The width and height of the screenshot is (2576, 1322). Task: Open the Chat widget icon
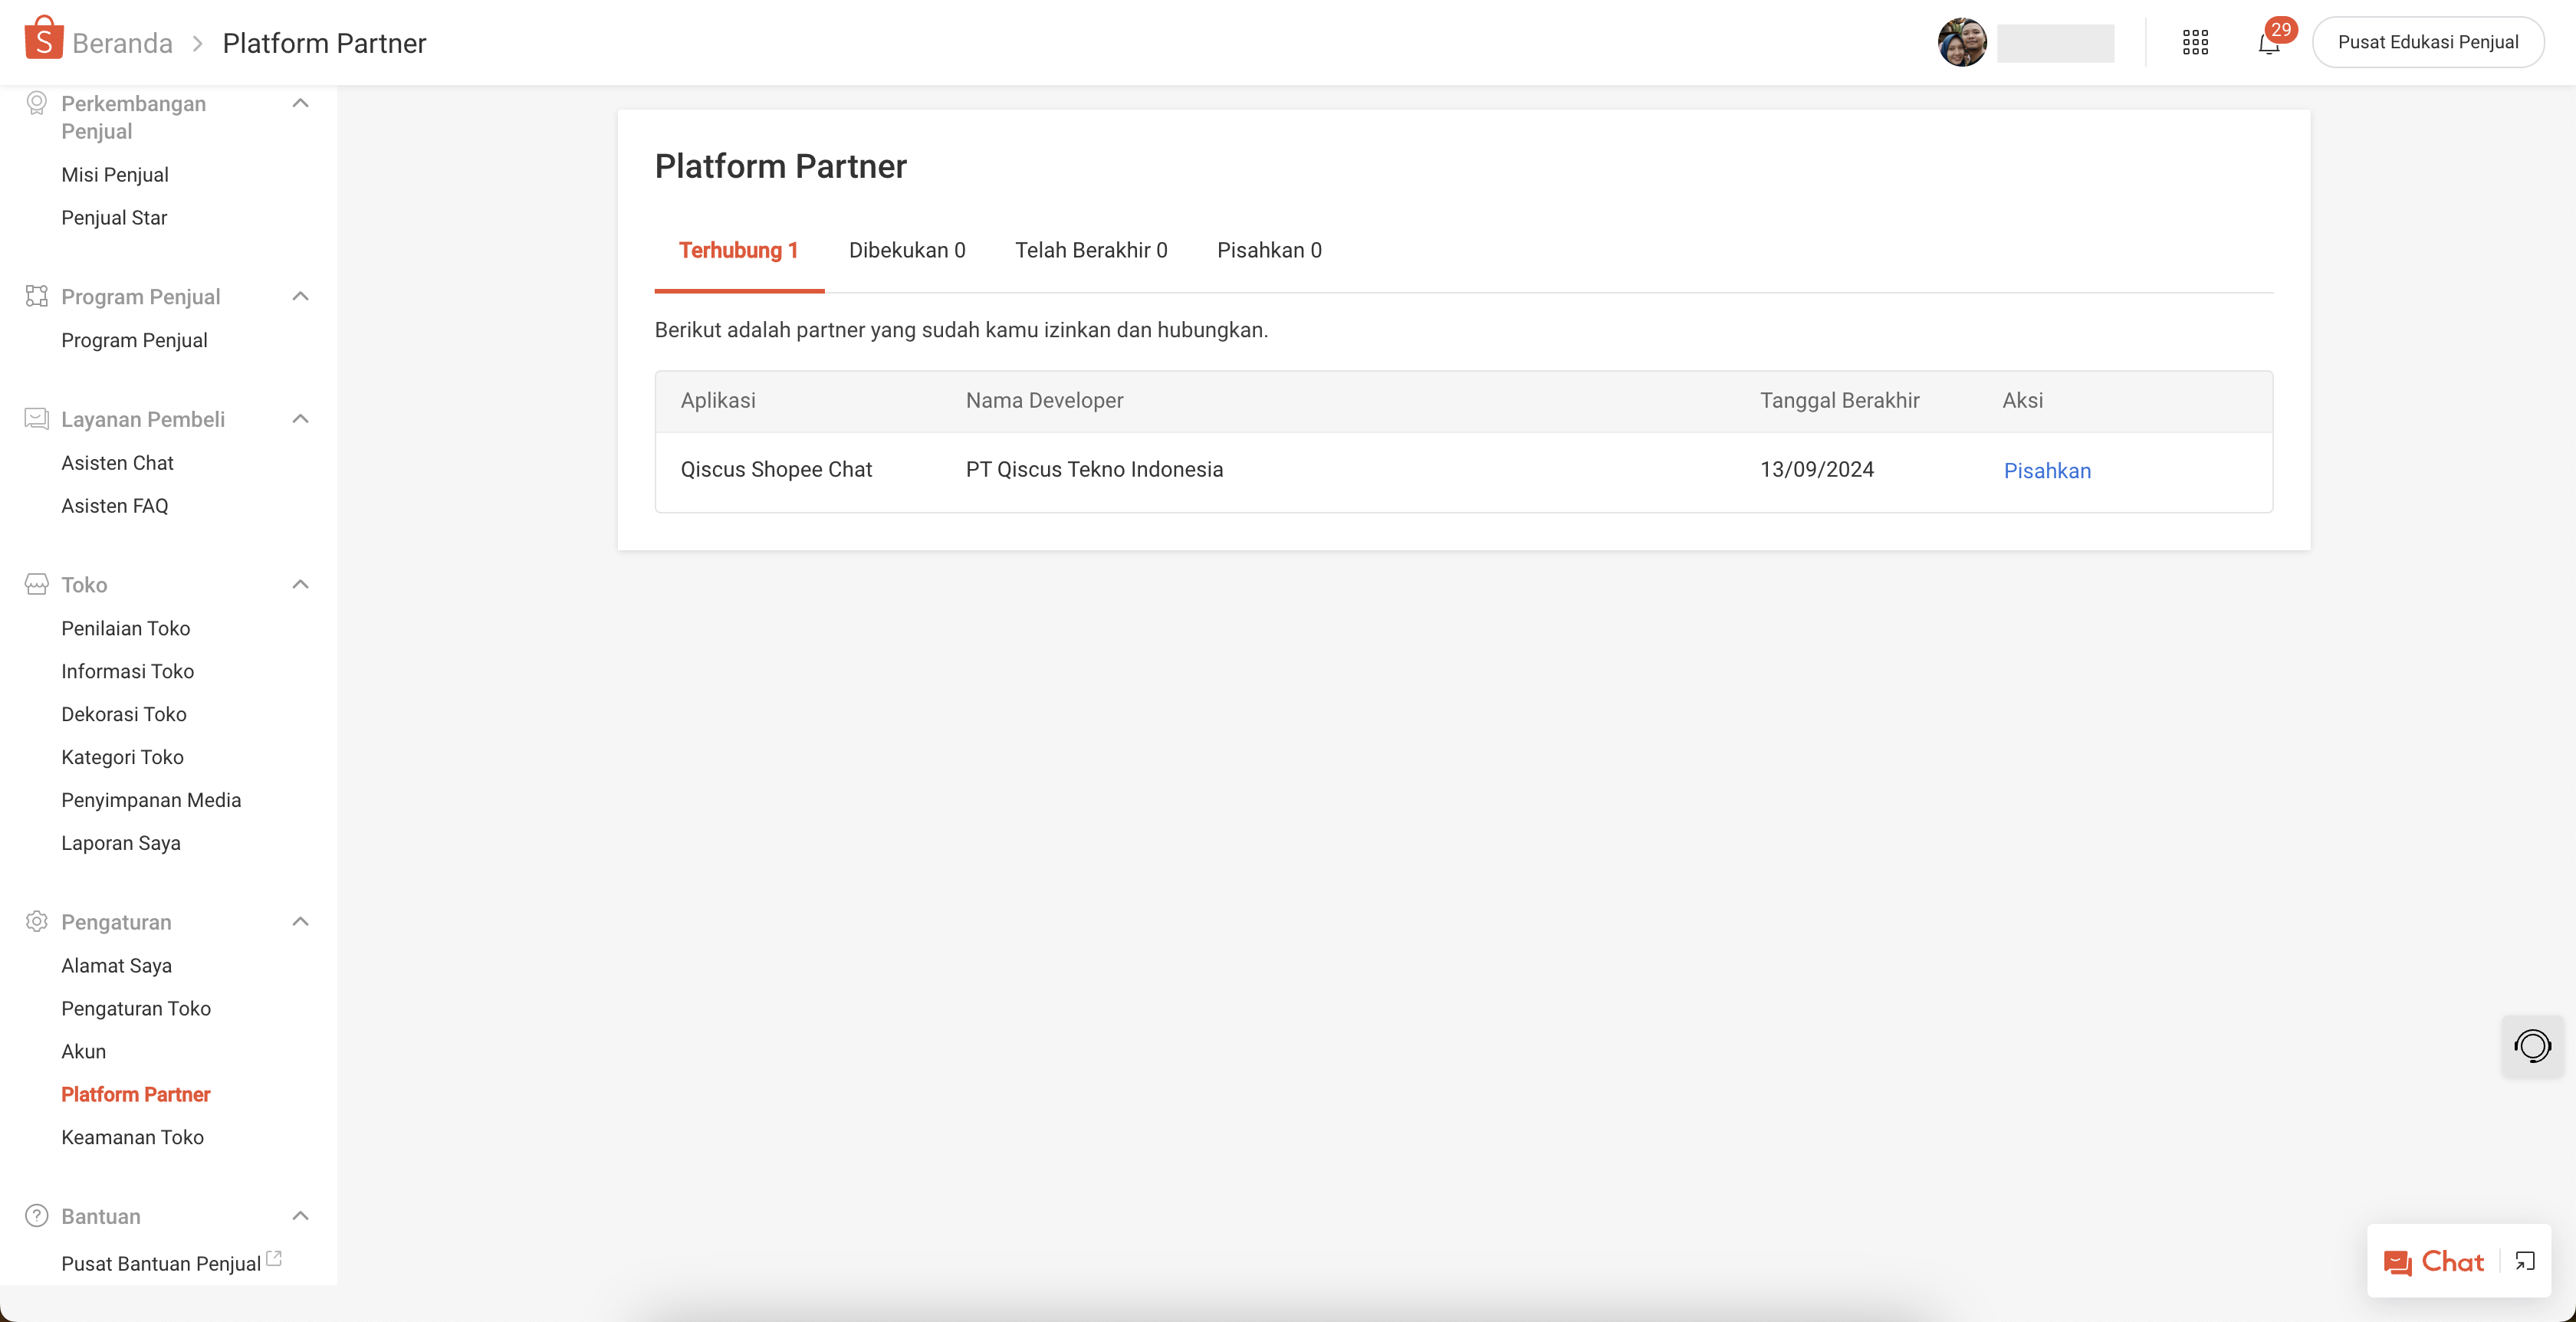click(x=2397, y=1263)
